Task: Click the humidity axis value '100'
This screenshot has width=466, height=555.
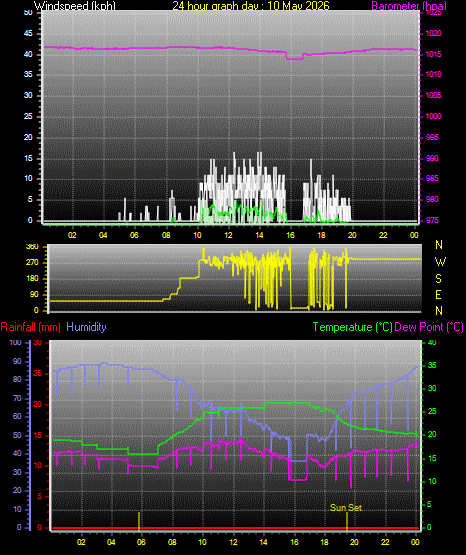Action: (x=16, y=343)
